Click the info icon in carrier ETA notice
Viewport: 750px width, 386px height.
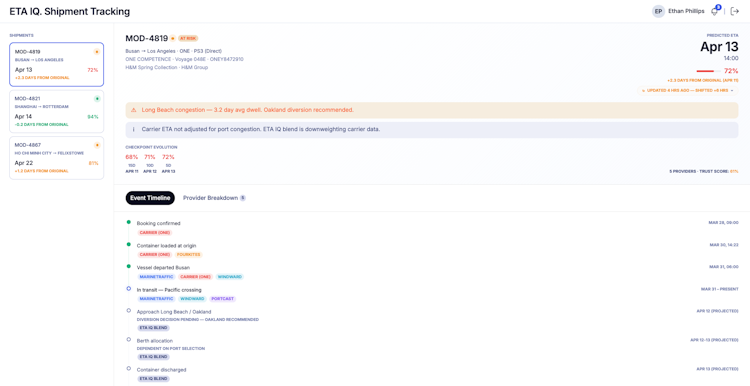coord(133,130)
